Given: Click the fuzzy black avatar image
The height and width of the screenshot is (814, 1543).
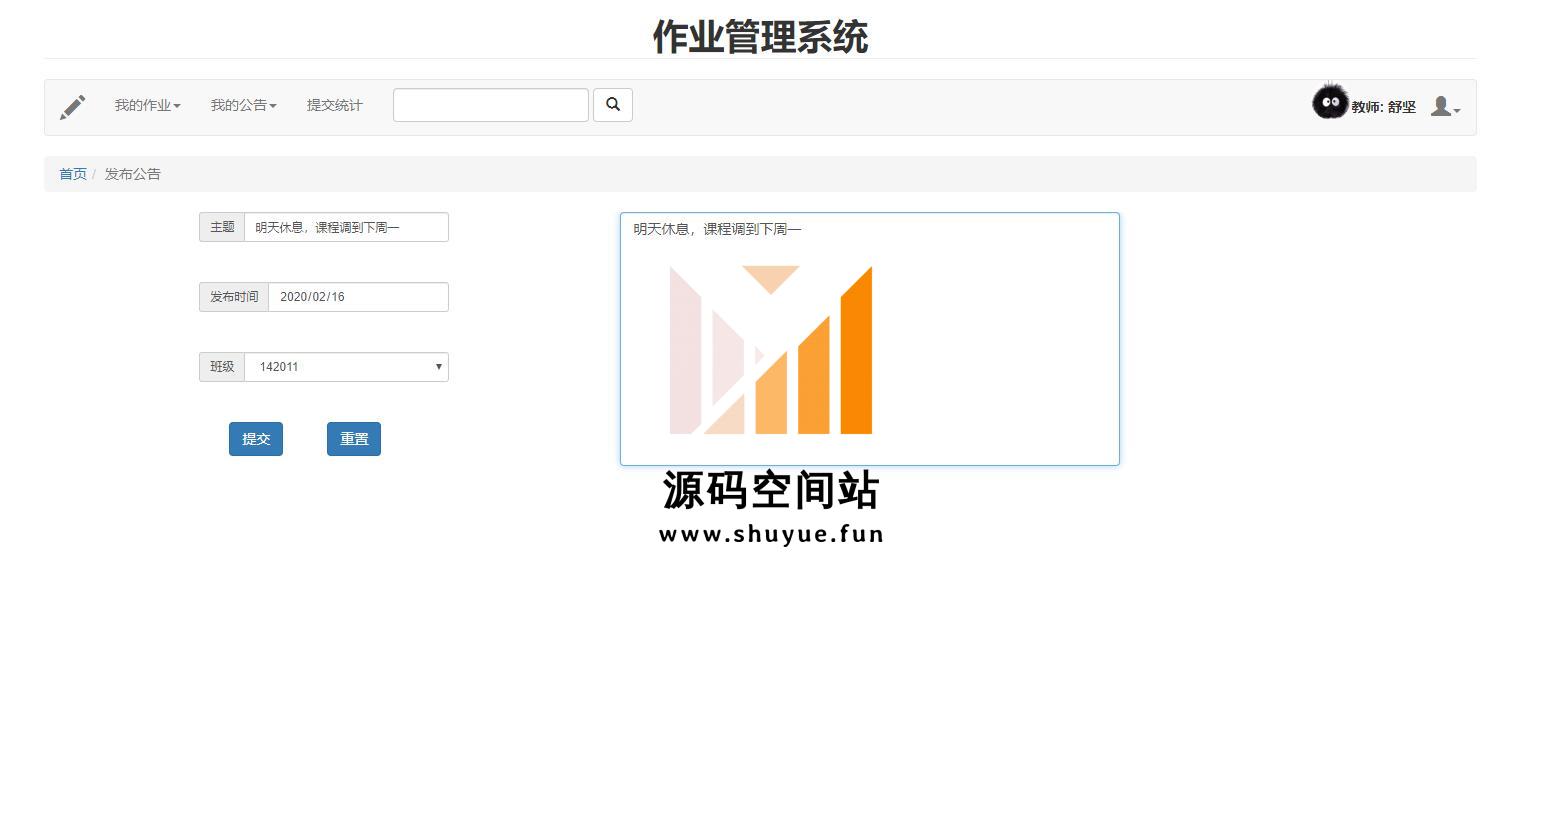Looking at the screenshot, I should point(1330,102).
